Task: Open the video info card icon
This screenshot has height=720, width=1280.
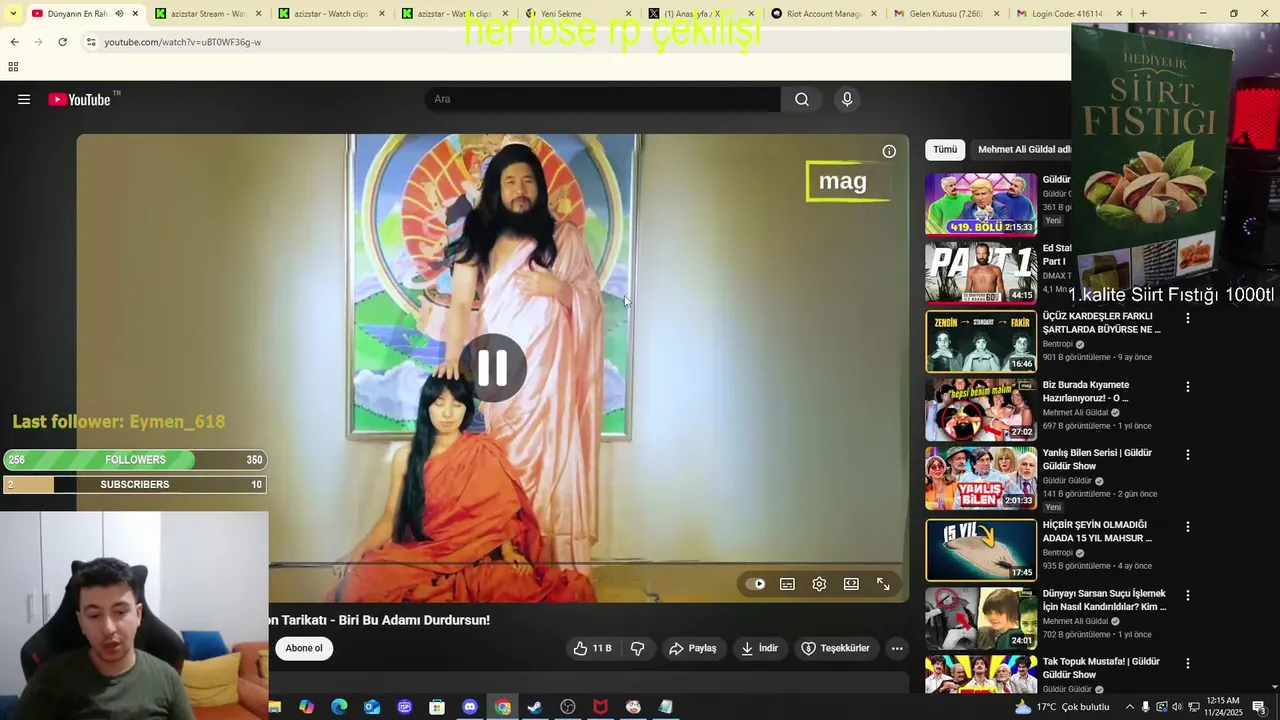Action: [889, 151]
